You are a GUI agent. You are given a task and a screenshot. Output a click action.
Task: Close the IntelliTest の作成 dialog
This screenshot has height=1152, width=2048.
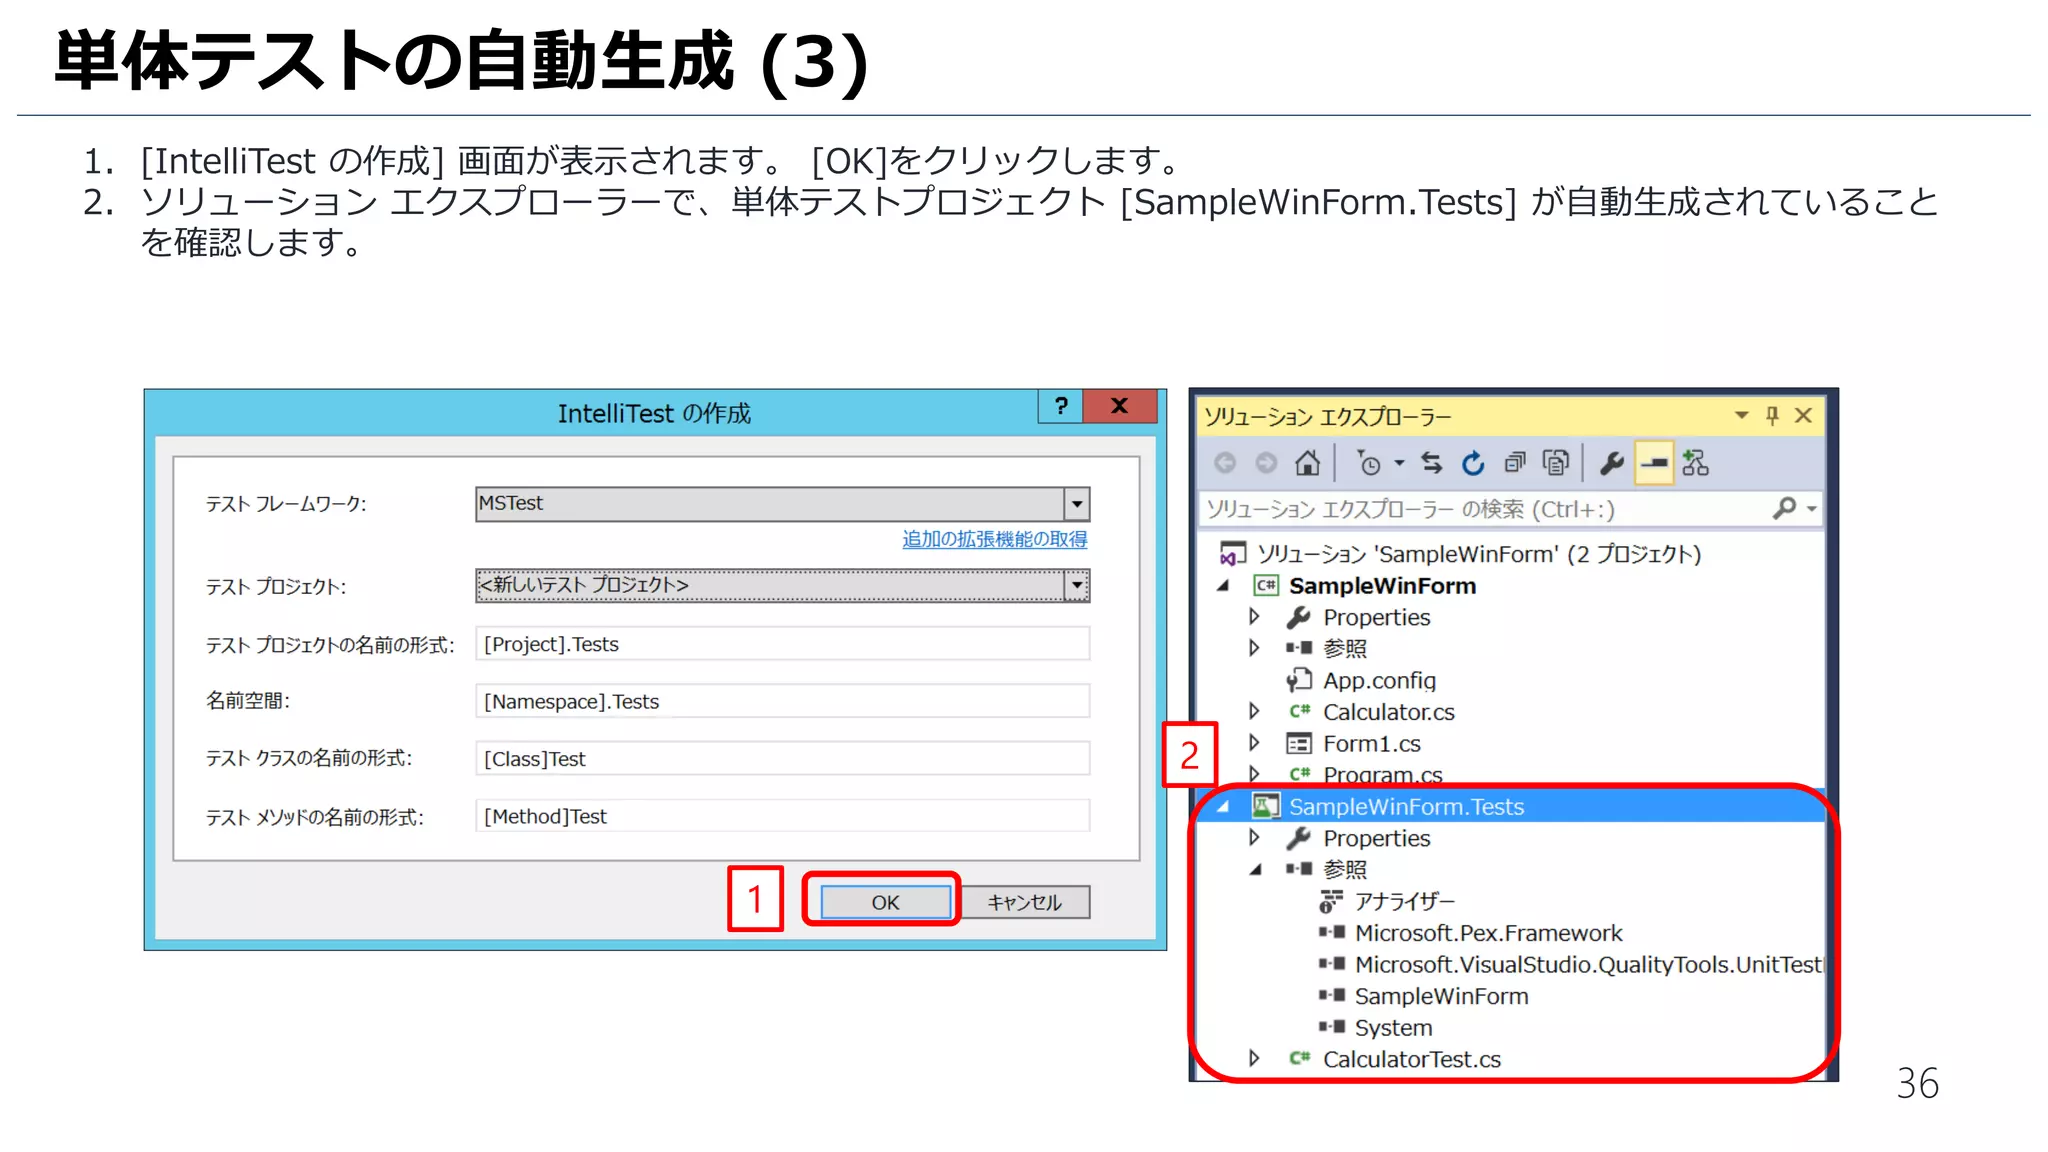point(1120,406)
